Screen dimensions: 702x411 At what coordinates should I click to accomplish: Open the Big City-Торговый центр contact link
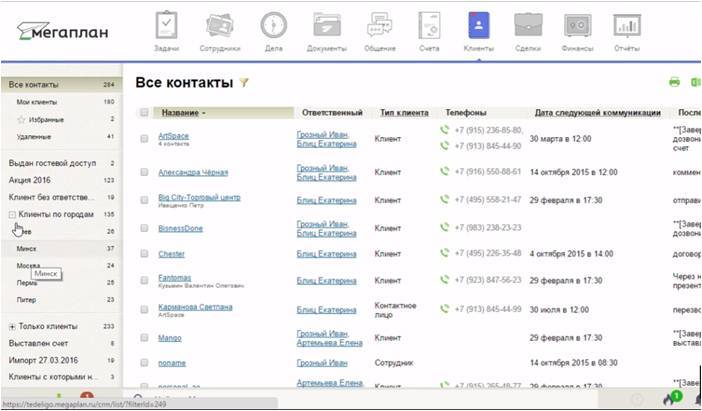tap(199, 197)
